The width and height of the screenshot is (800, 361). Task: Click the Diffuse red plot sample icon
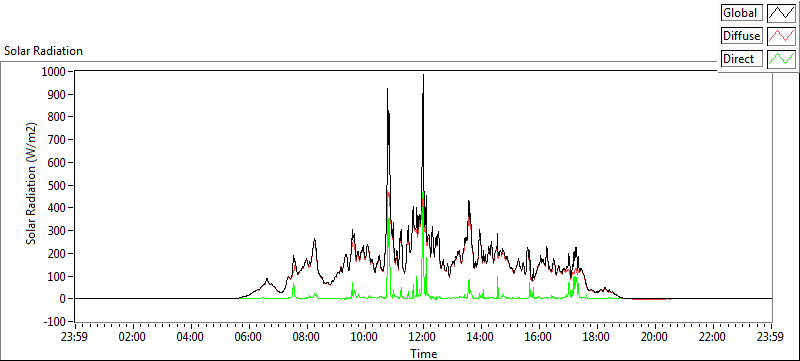[x=781, y=36]
